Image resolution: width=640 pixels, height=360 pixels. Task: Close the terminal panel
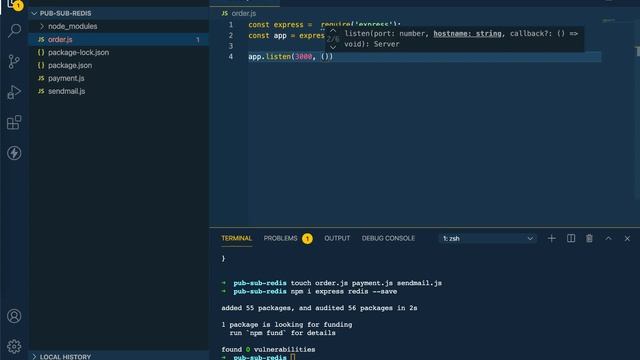point(627,238)
